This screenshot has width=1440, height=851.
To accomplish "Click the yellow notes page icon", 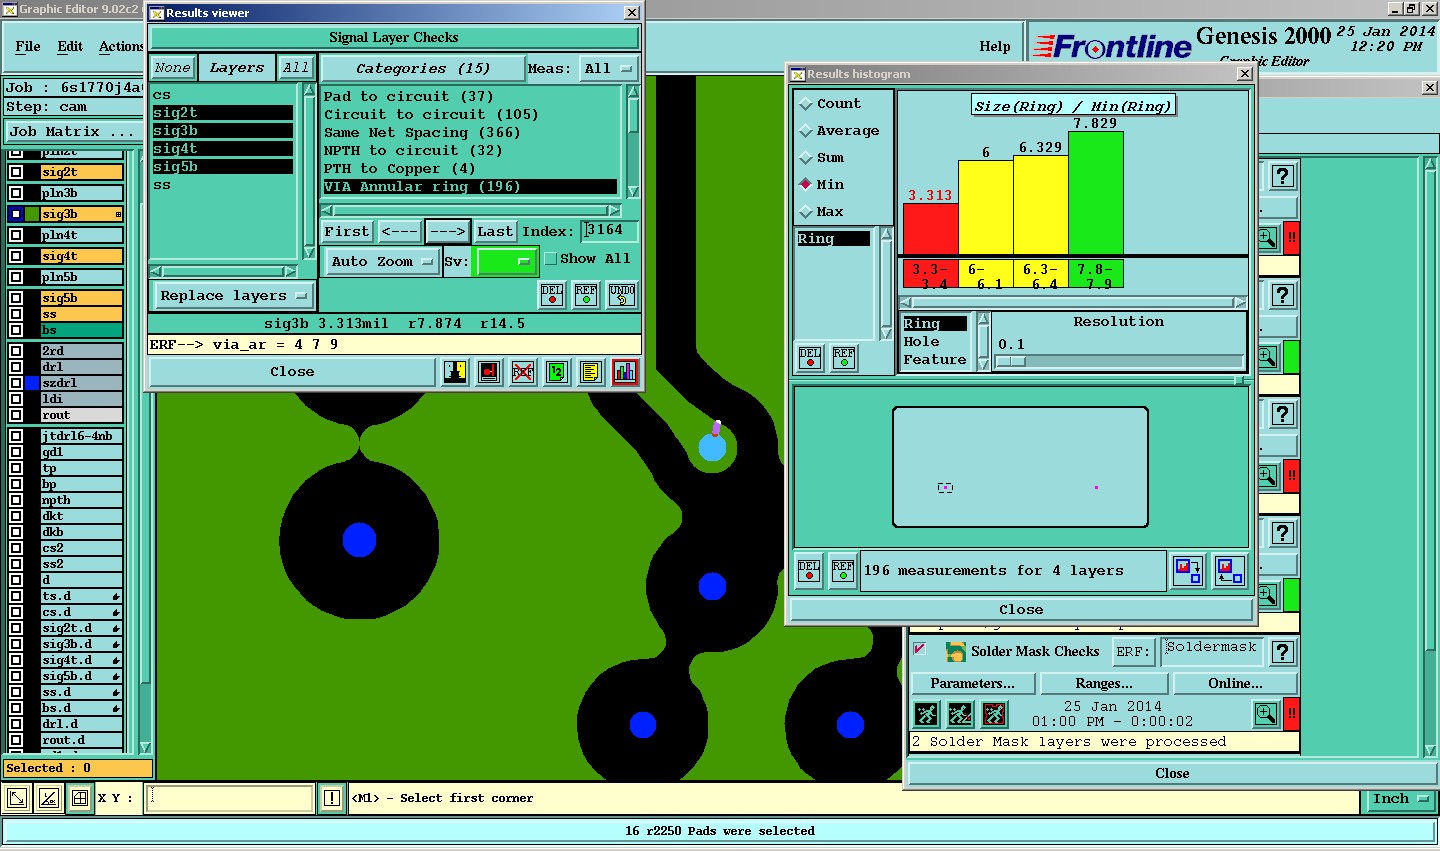I will tap(591, 372).
